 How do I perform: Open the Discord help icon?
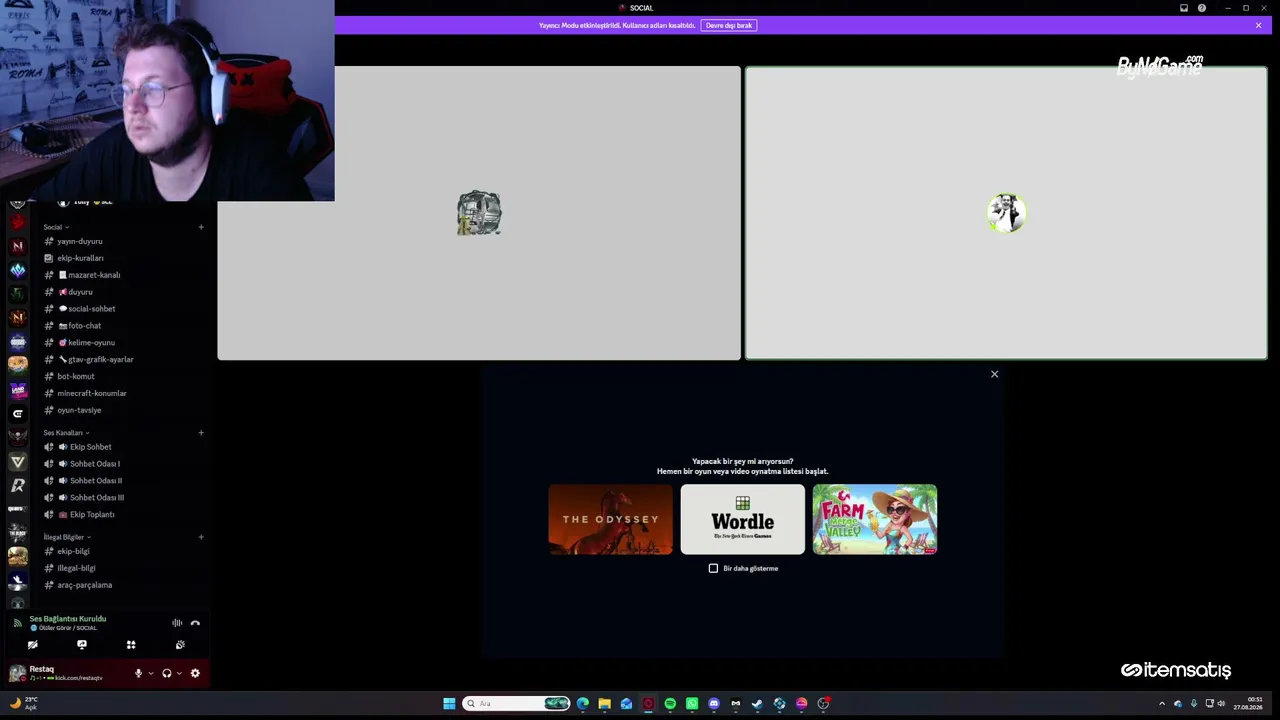point(1202,8)
